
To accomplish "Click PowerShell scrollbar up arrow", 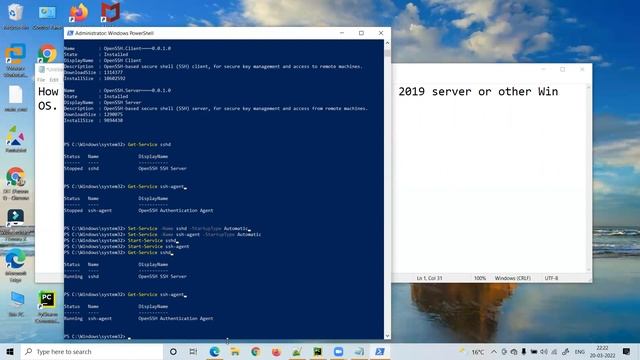I will [x=387, y=43].
